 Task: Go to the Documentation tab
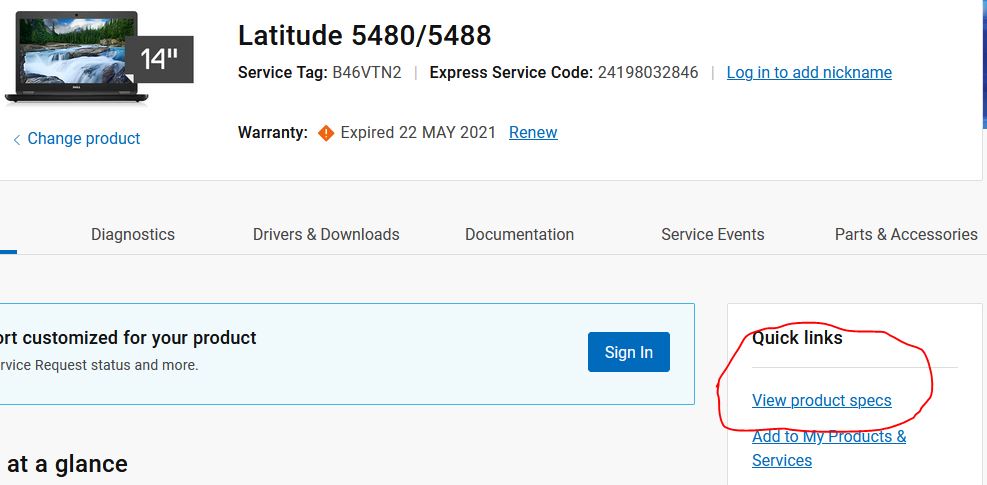click(519, 234)
